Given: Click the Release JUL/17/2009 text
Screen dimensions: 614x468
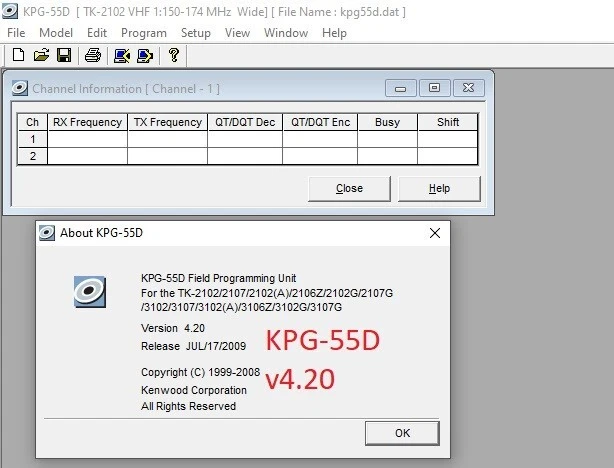Looking at the screenshot, I should pos(193,346).
